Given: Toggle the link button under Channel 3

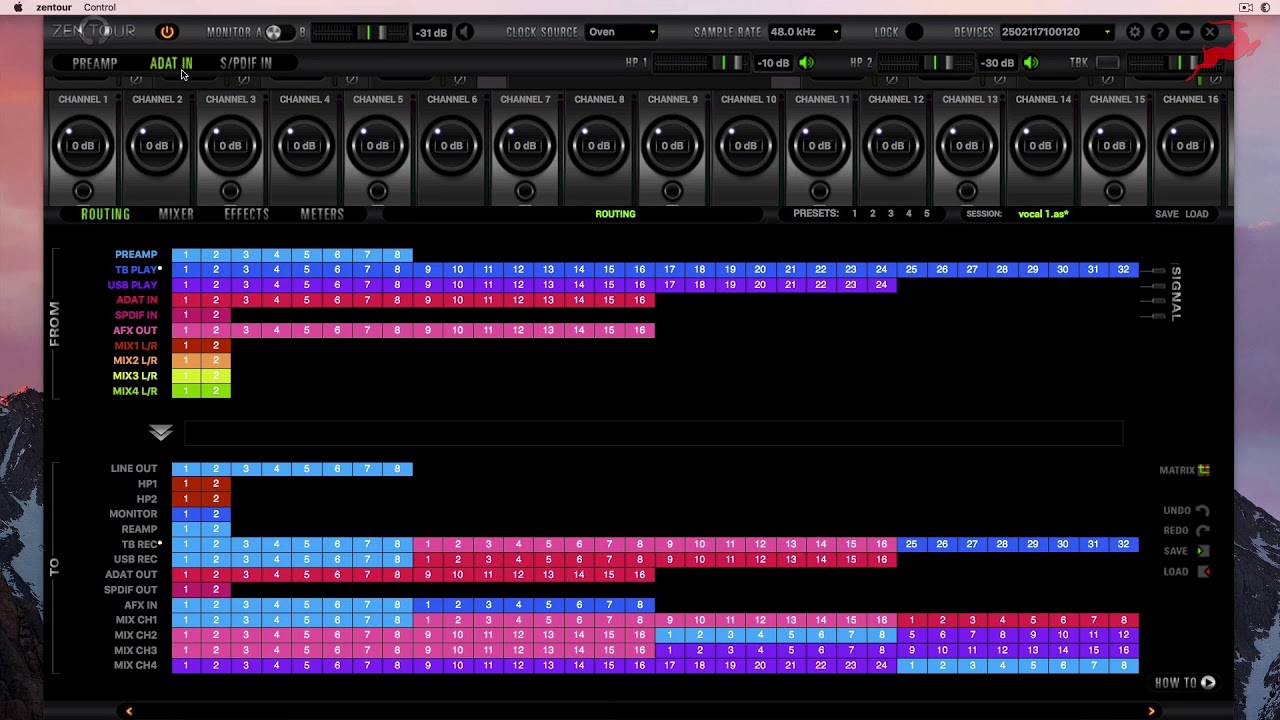Looking at the screenshot, I should 230,191.
